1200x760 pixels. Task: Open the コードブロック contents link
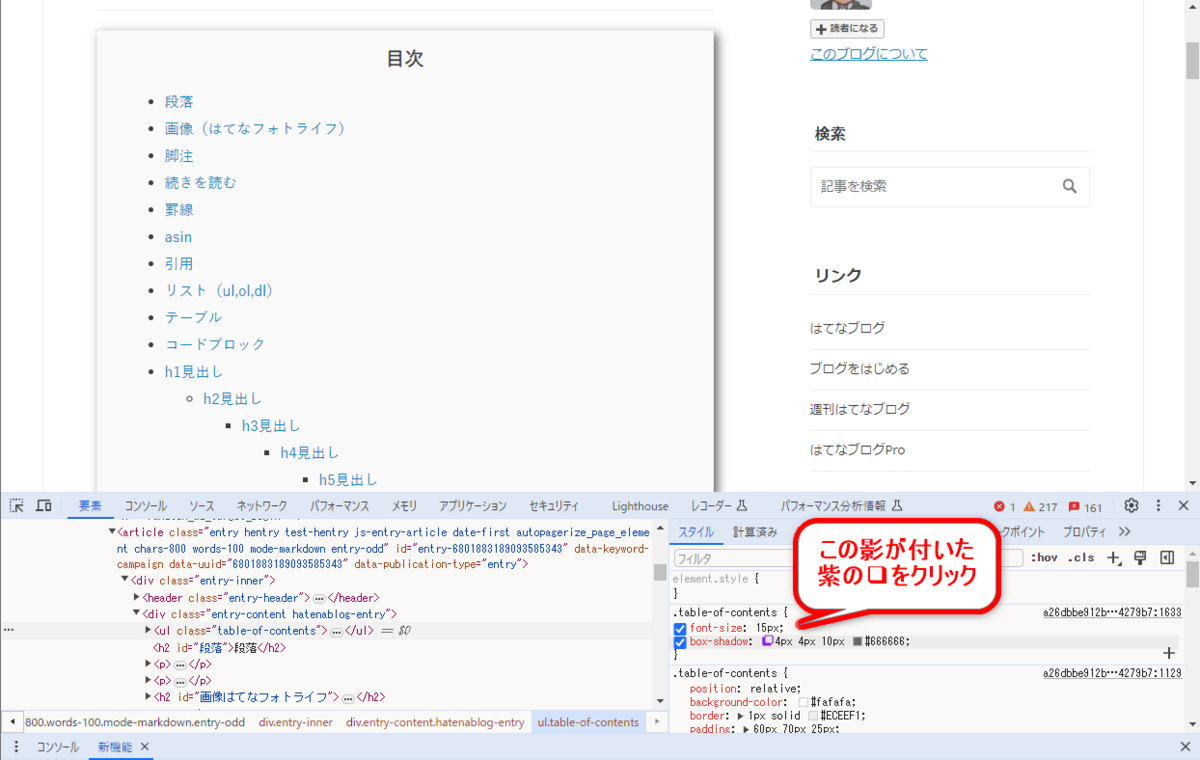click(x=215, y=344)
